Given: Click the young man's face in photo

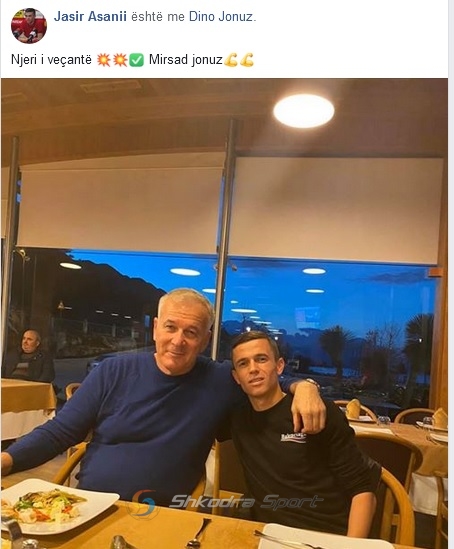Looking at the screenshot, I should [258, 367].
